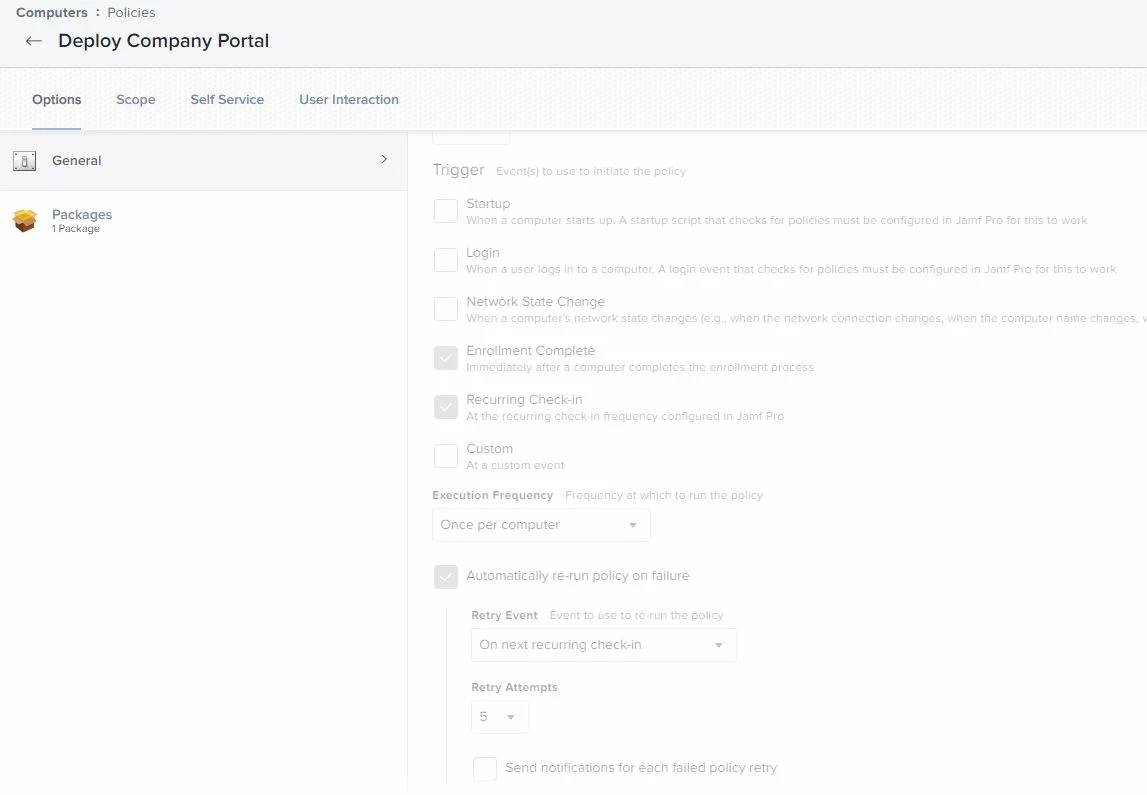Click the Trigger section heading

(x=459, y=170)
